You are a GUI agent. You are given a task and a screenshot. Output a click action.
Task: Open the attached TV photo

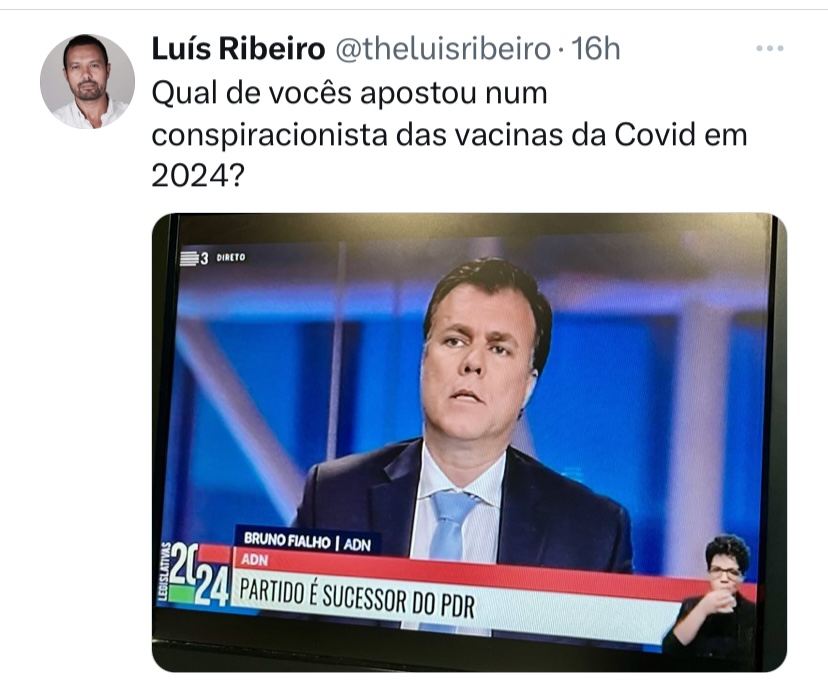pos(469,442)
